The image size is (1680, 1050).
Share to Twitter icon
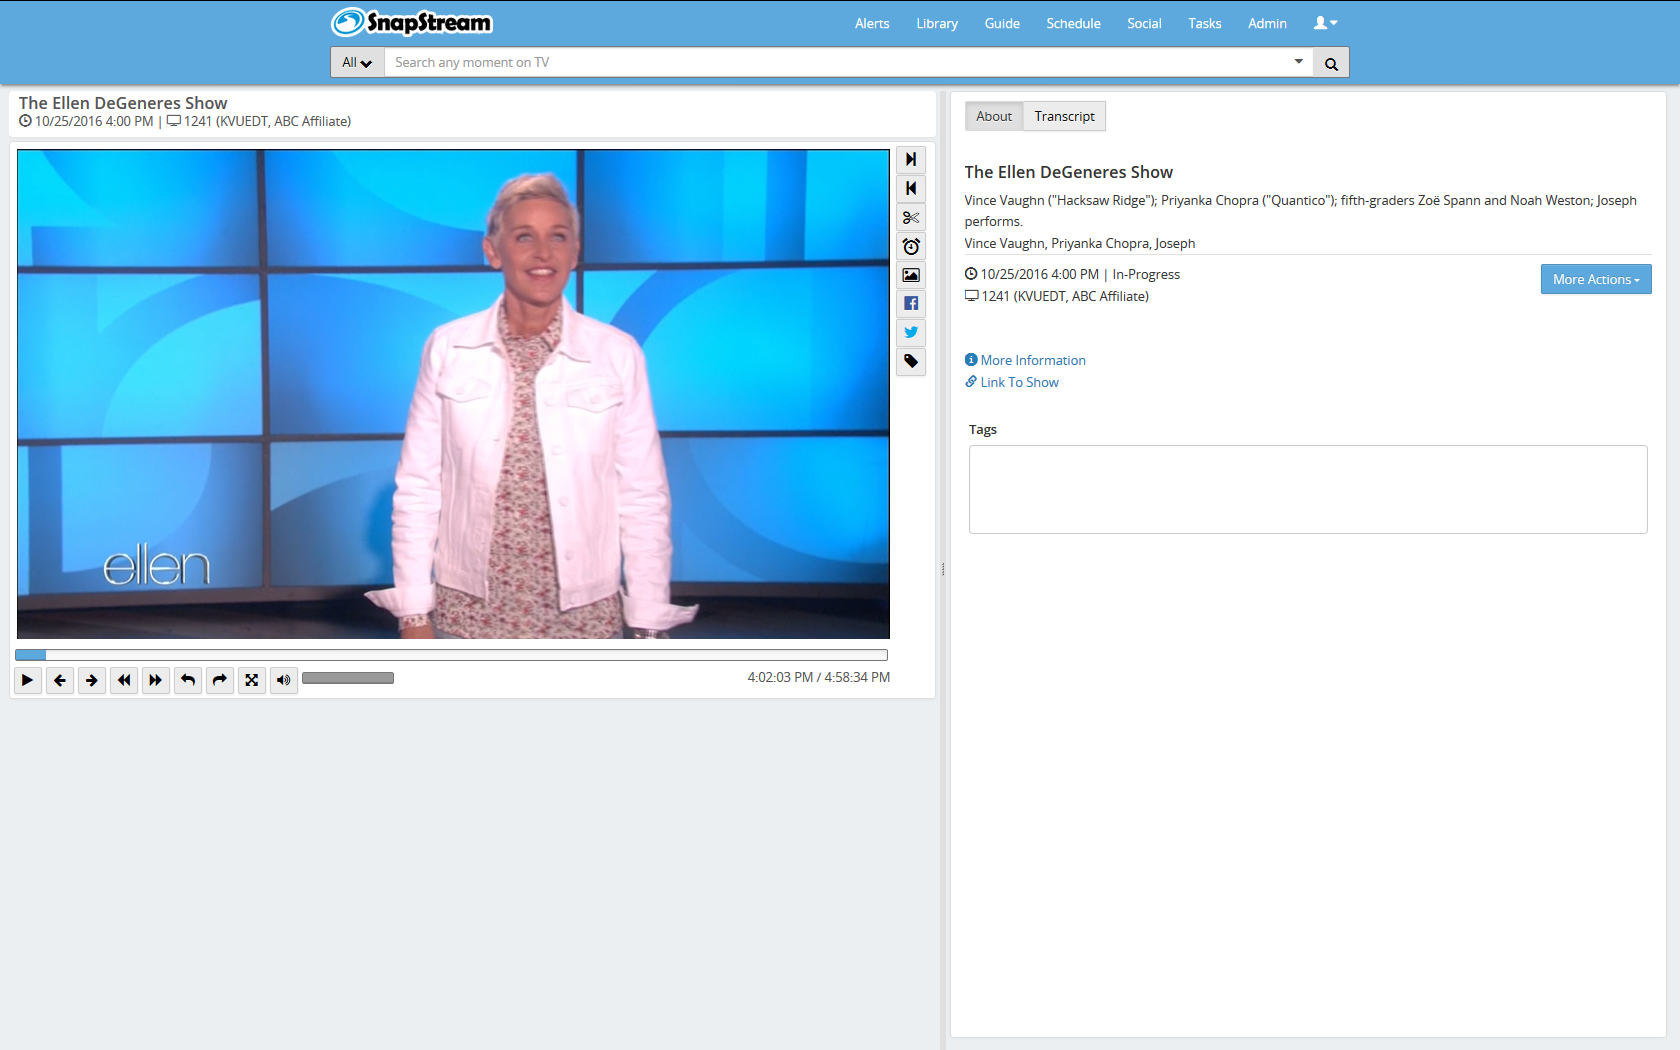click(911, 333)
